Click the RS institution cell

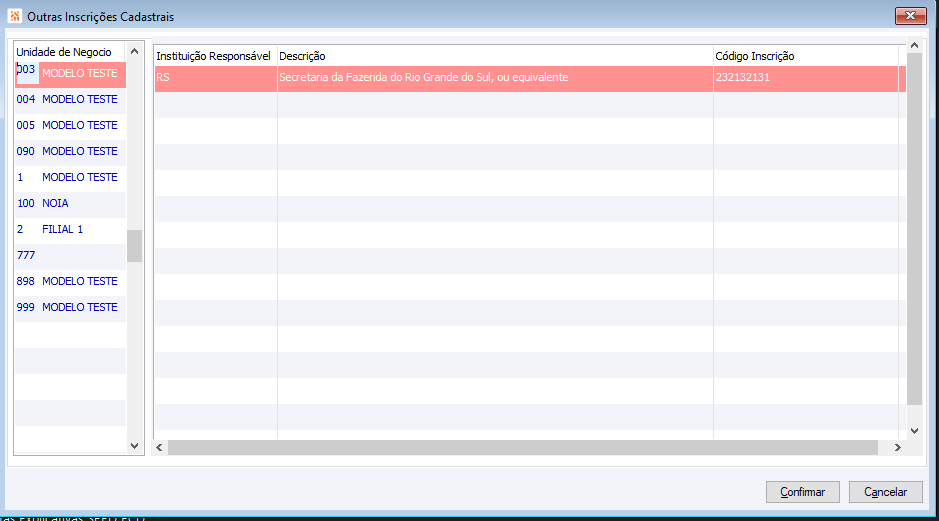[216, 78]
